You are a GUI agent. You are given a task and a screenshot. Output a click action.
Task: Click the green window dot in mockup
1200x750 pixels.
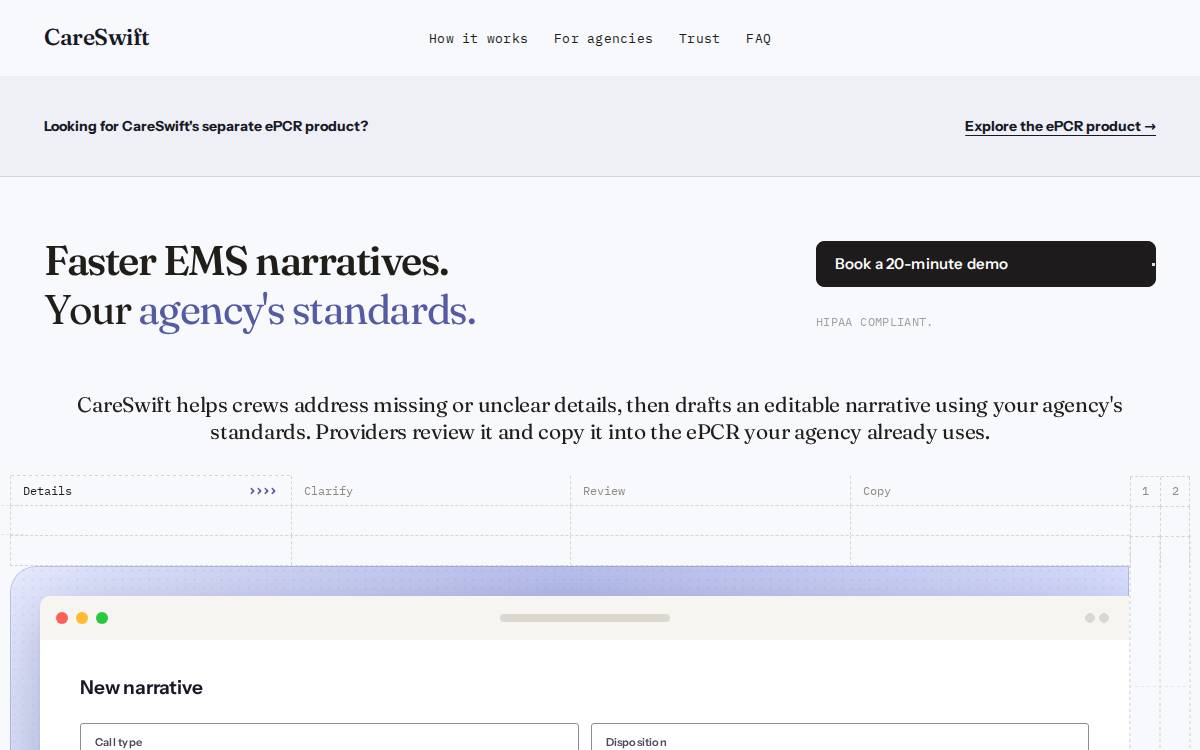102,618
